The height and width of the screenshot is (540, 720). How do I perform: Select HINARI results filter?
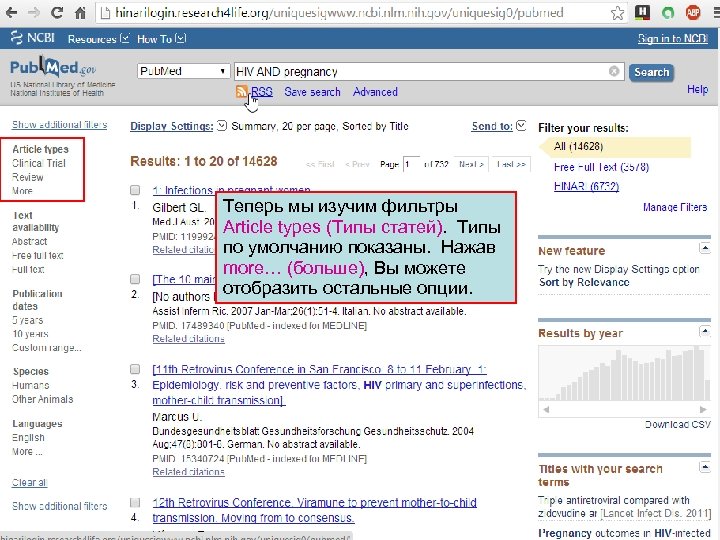pyautogui.click(x=586, y=186)
